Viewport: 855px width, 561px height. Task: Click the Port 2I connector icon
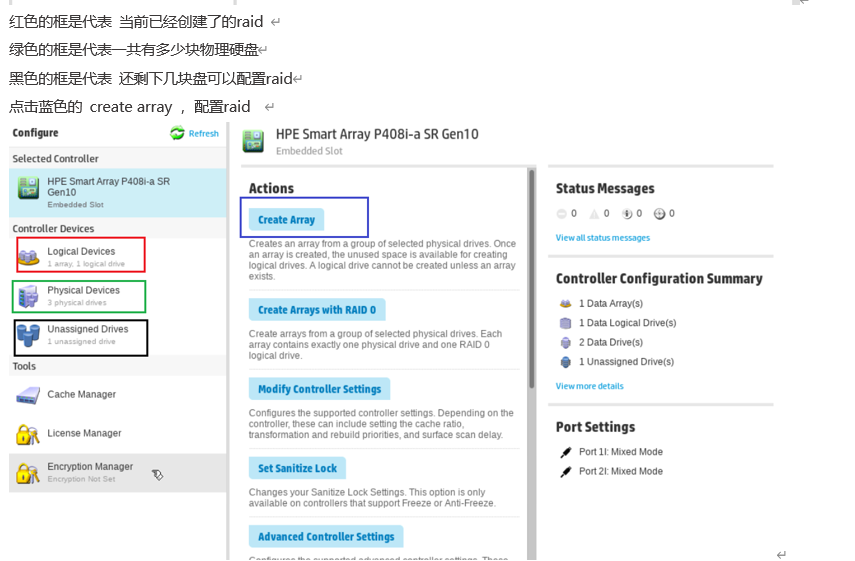click(x=566, y=472)
